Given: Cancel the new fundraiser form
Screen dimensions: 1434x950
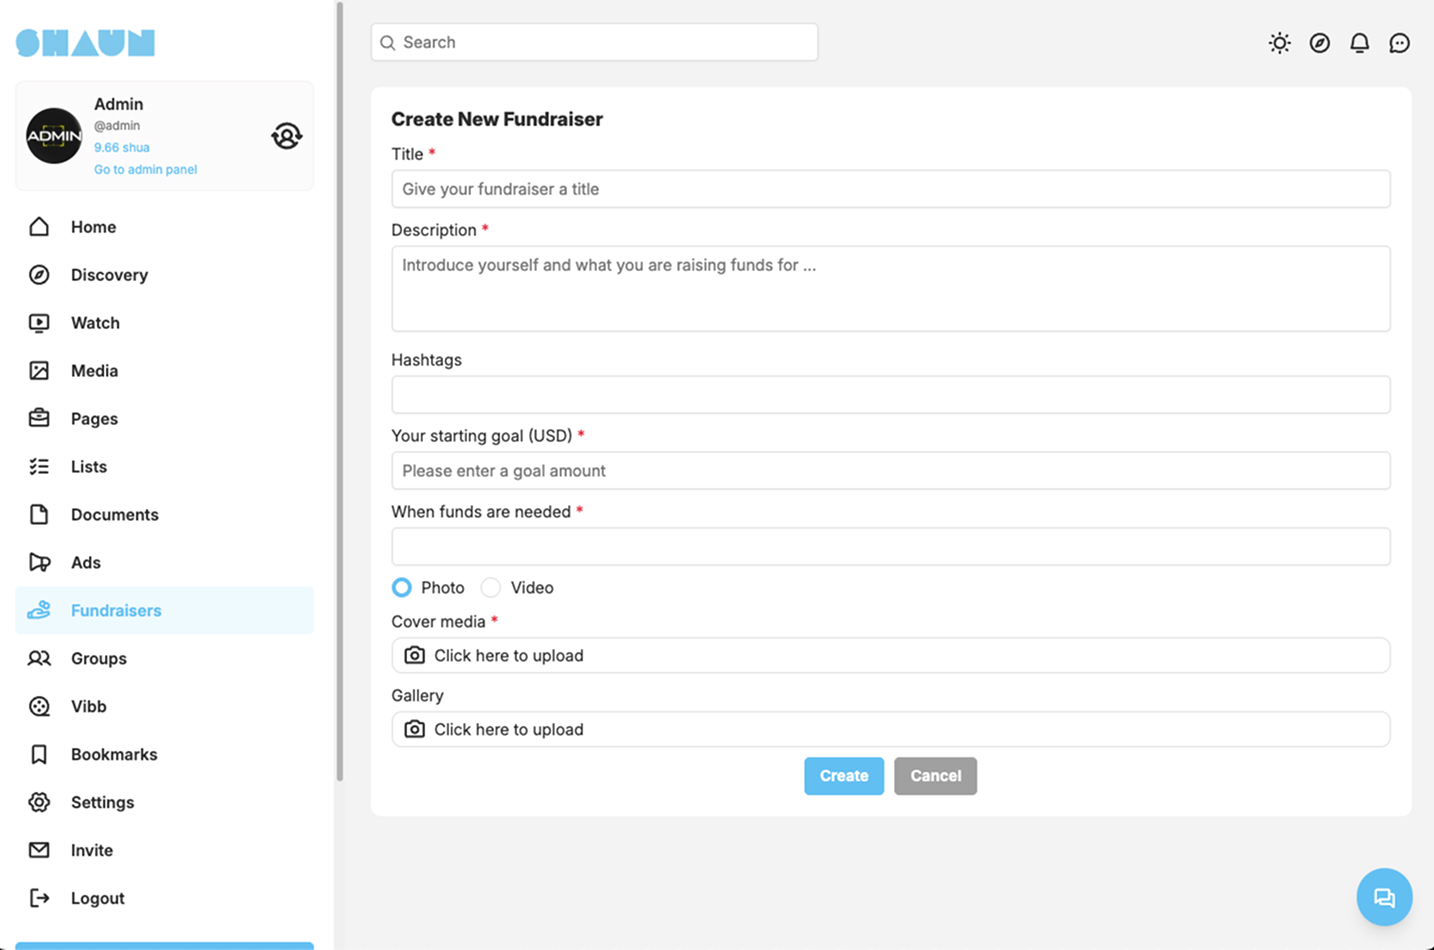Looking at the screenshot, I should click(x=935, y=776).
